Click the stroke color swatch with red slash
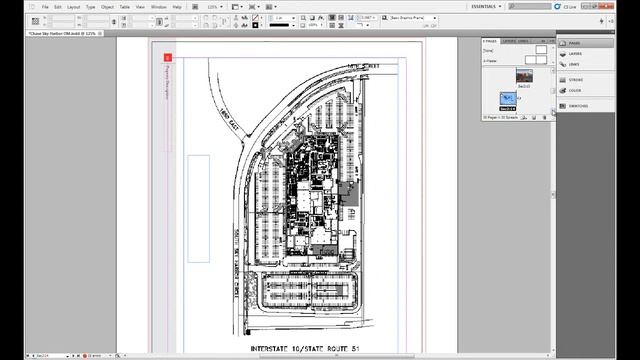 [256, 18]
